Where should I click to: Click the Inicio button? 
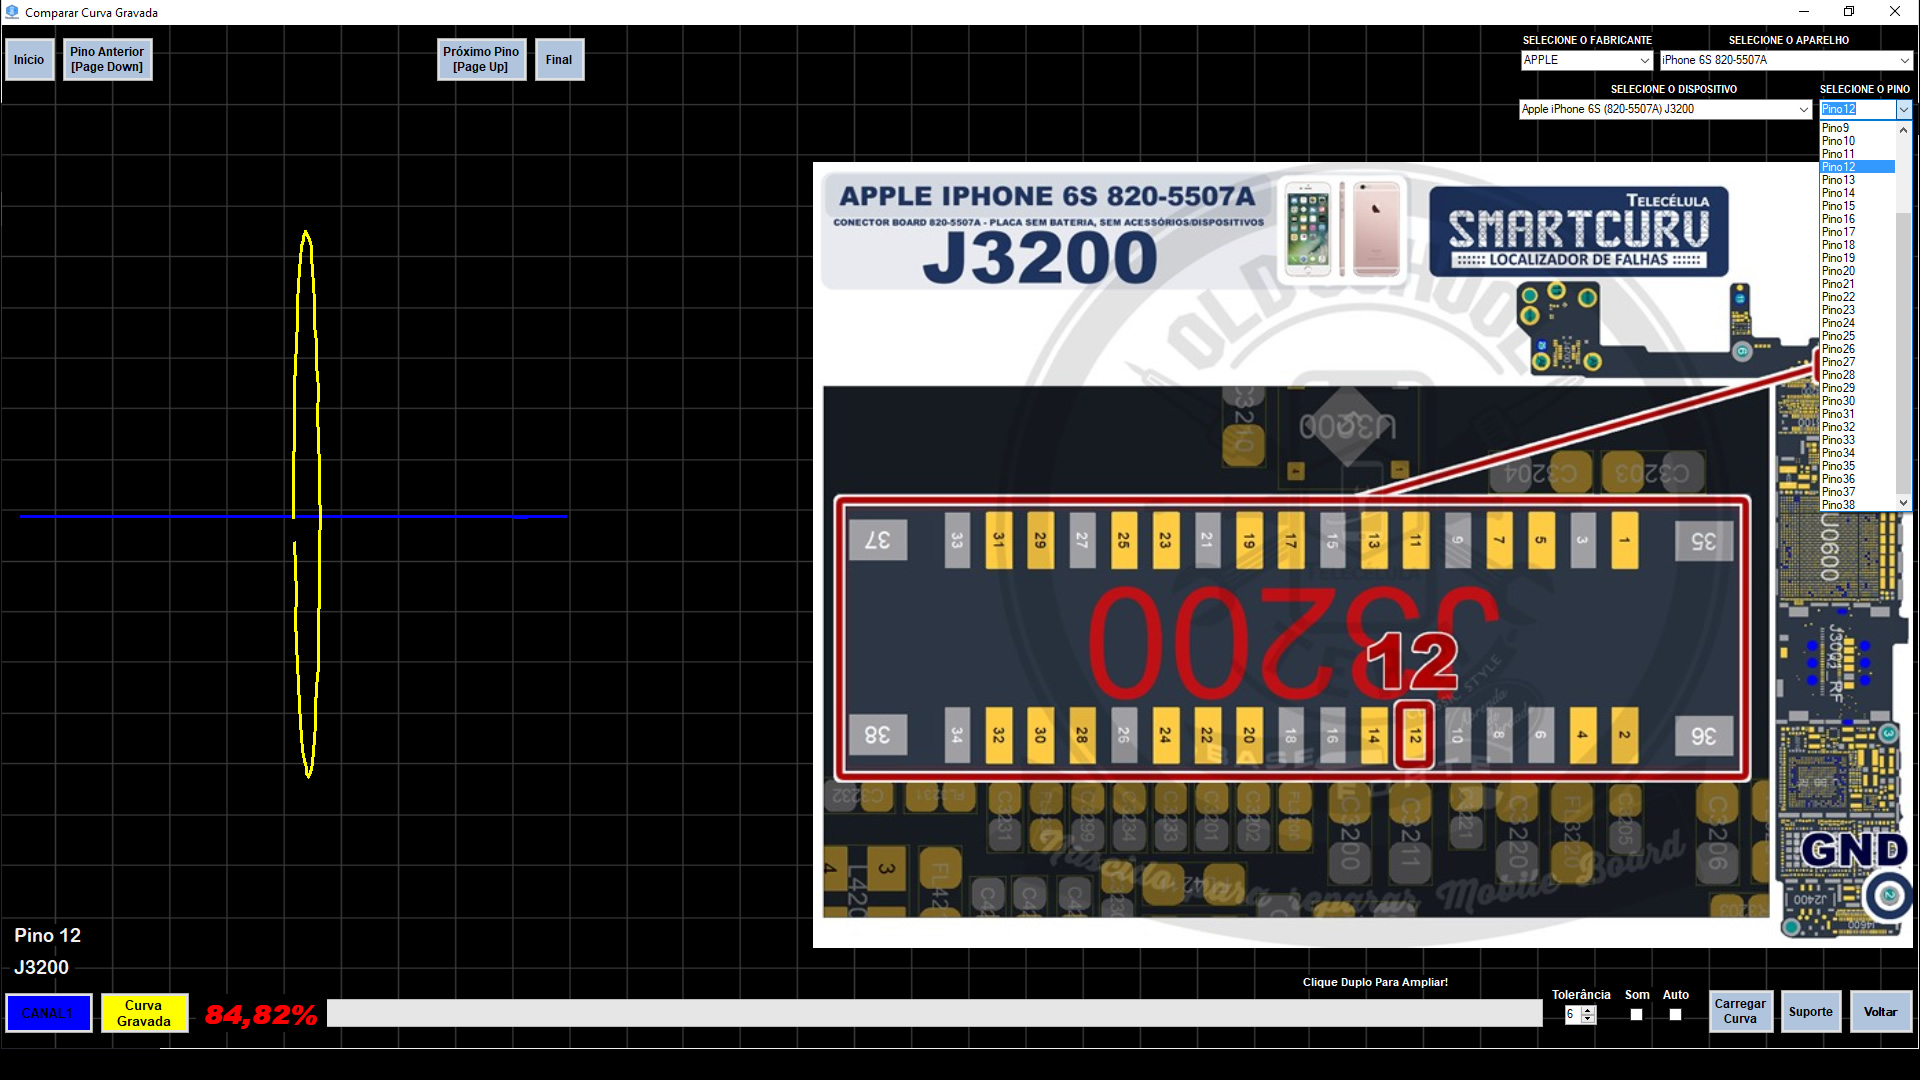pyautogui.click(x=29, y=60)
